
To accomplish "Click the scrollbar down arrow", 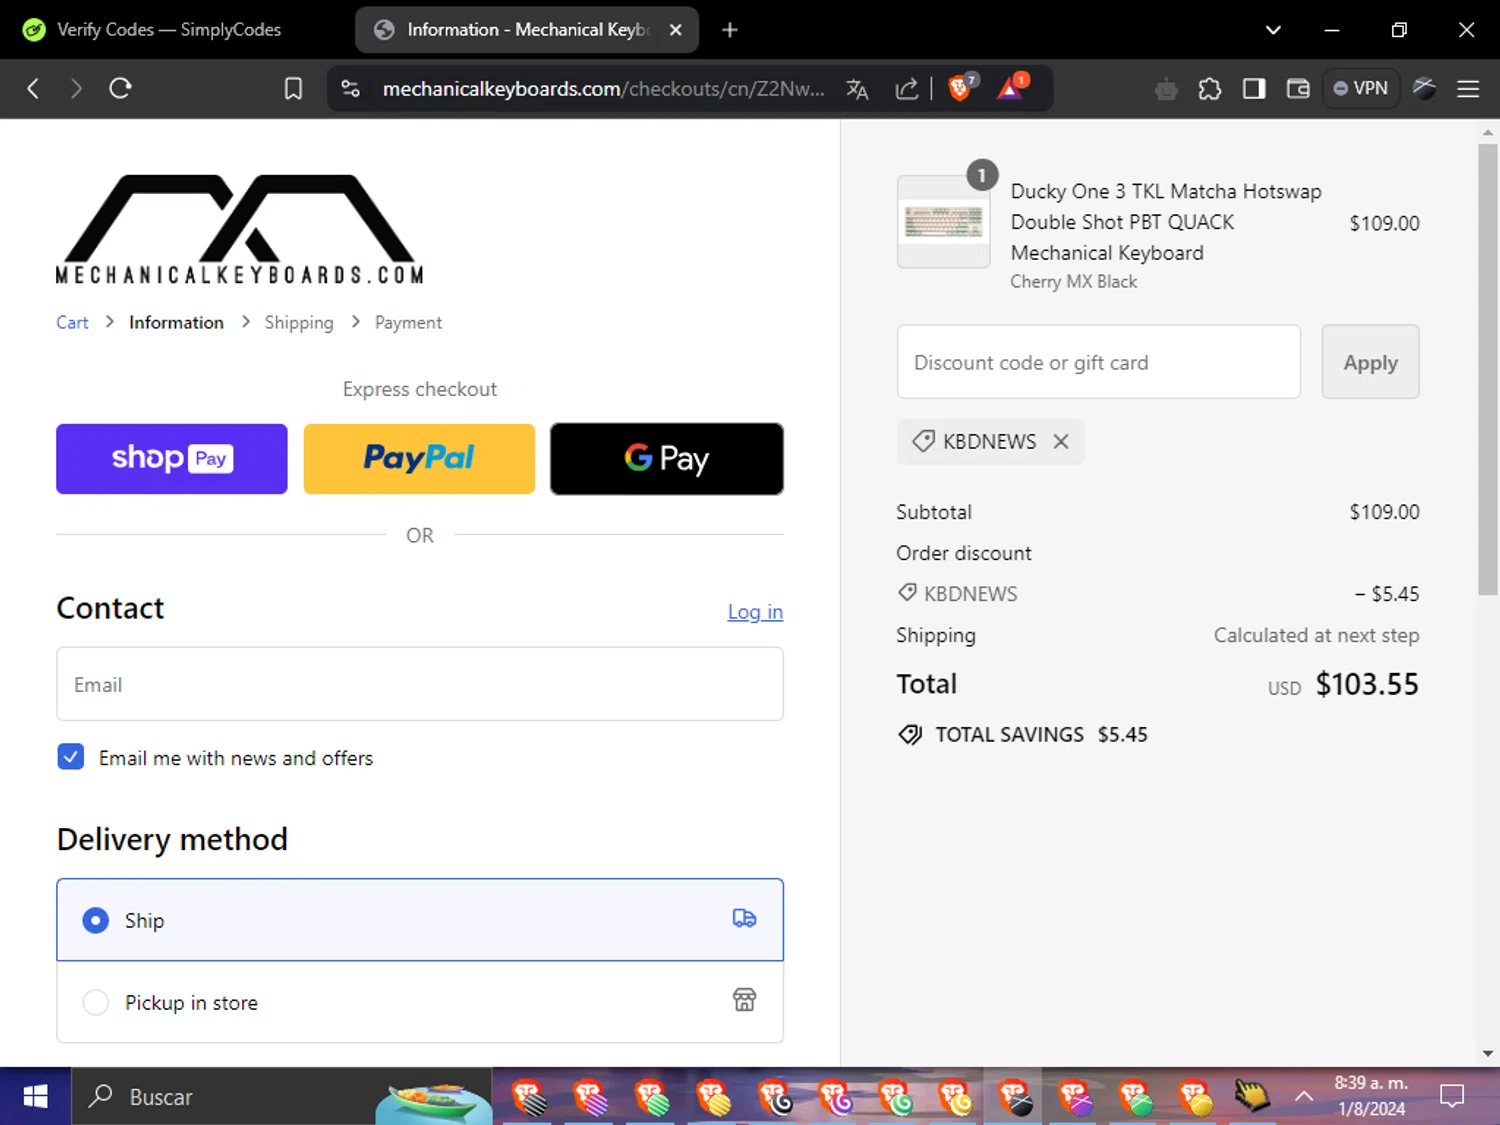I will (1488, 1054).
